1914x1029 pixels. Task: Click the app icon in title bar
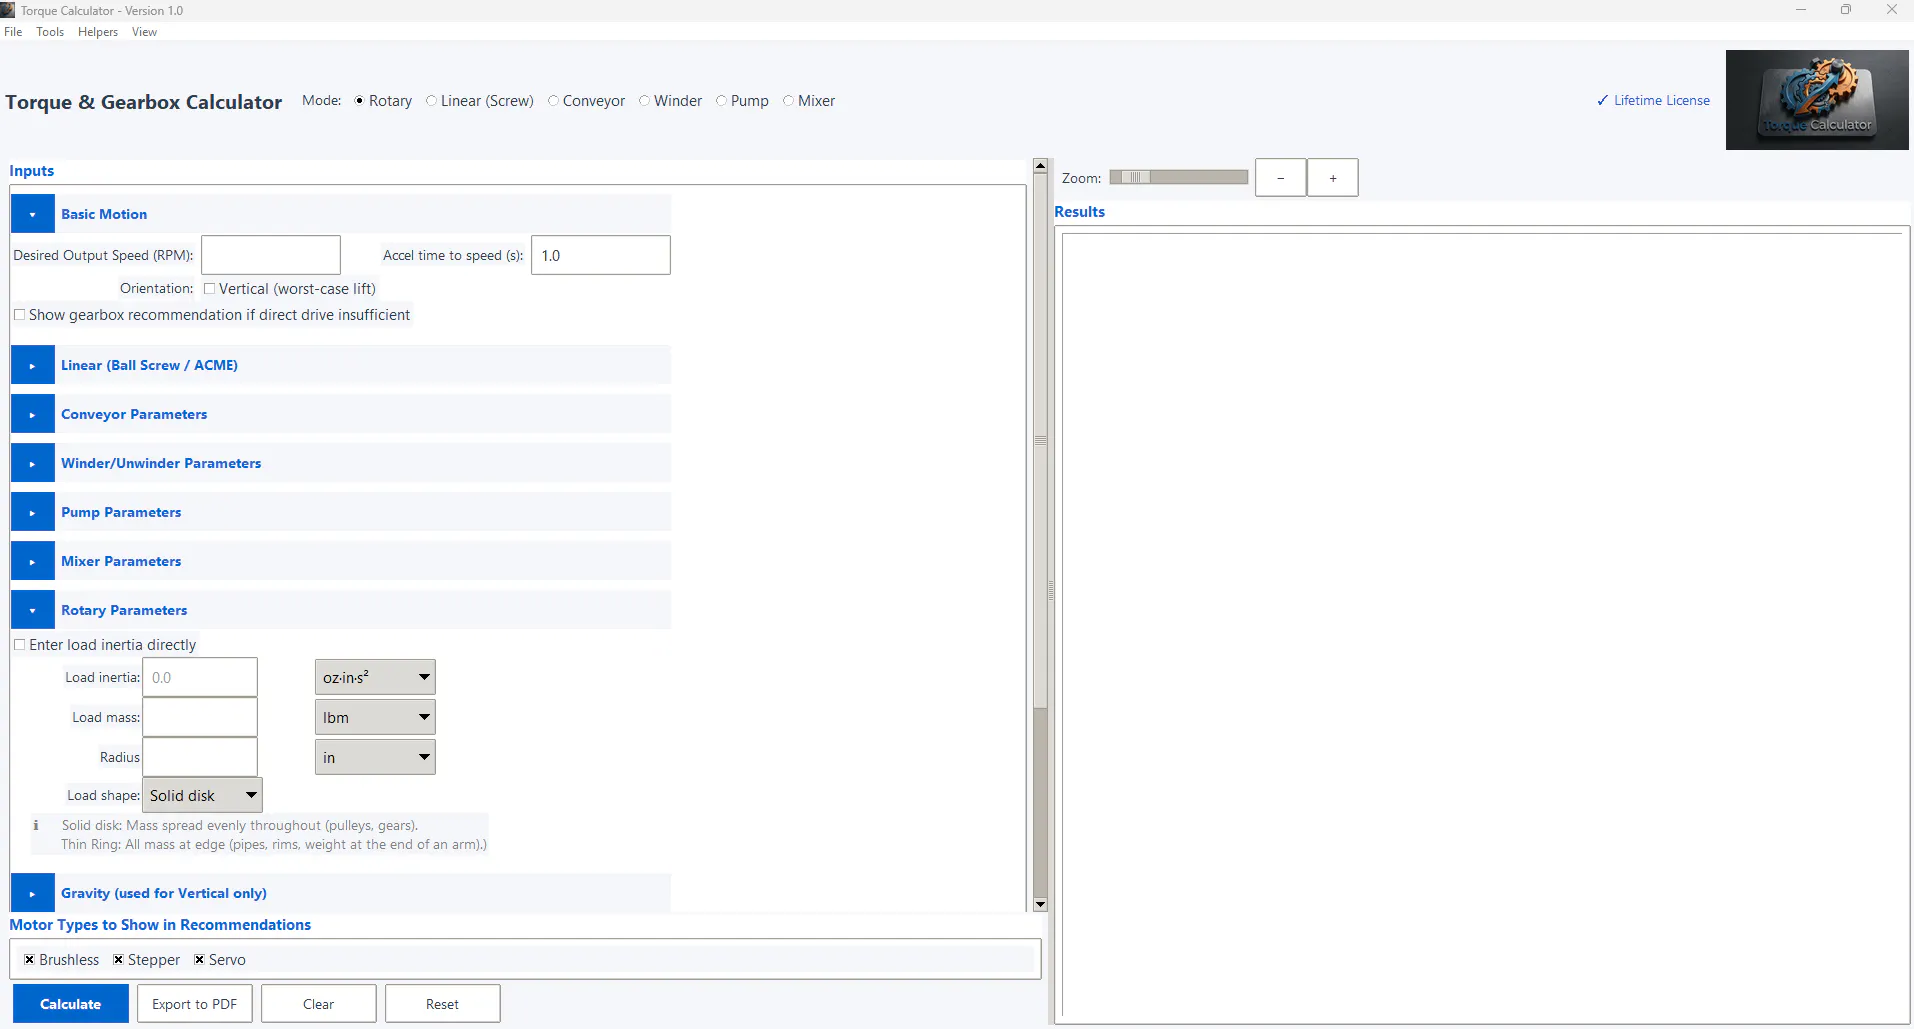tap(8, 10)
